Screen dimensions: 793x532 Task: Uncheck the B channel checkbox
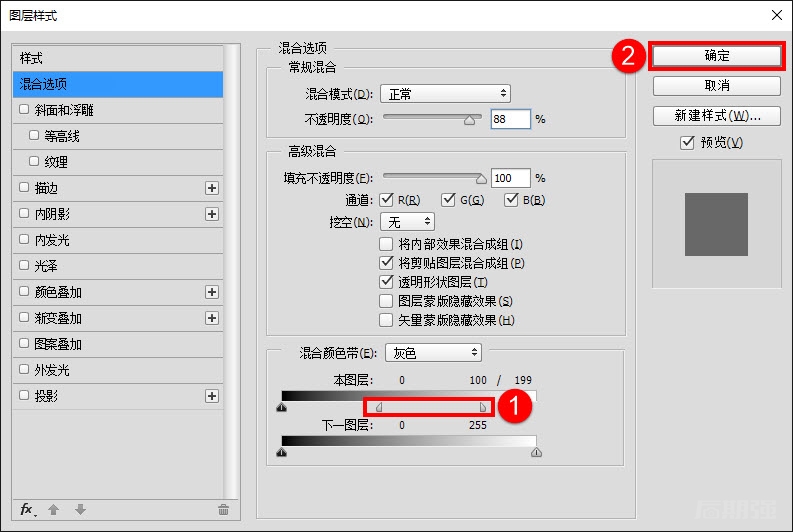point(511,200)
